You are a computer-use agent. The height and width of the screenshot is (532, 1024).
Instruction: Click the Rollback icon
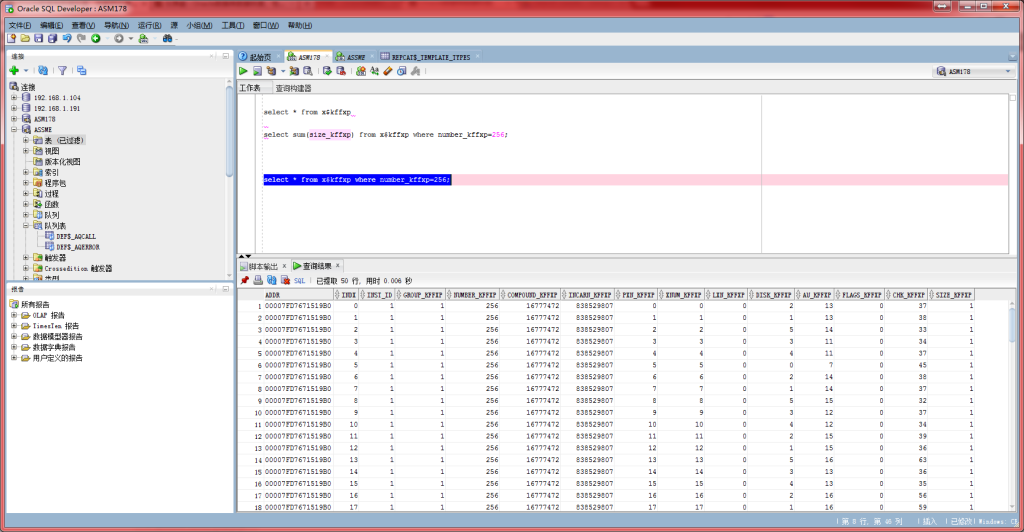[341, 71]
